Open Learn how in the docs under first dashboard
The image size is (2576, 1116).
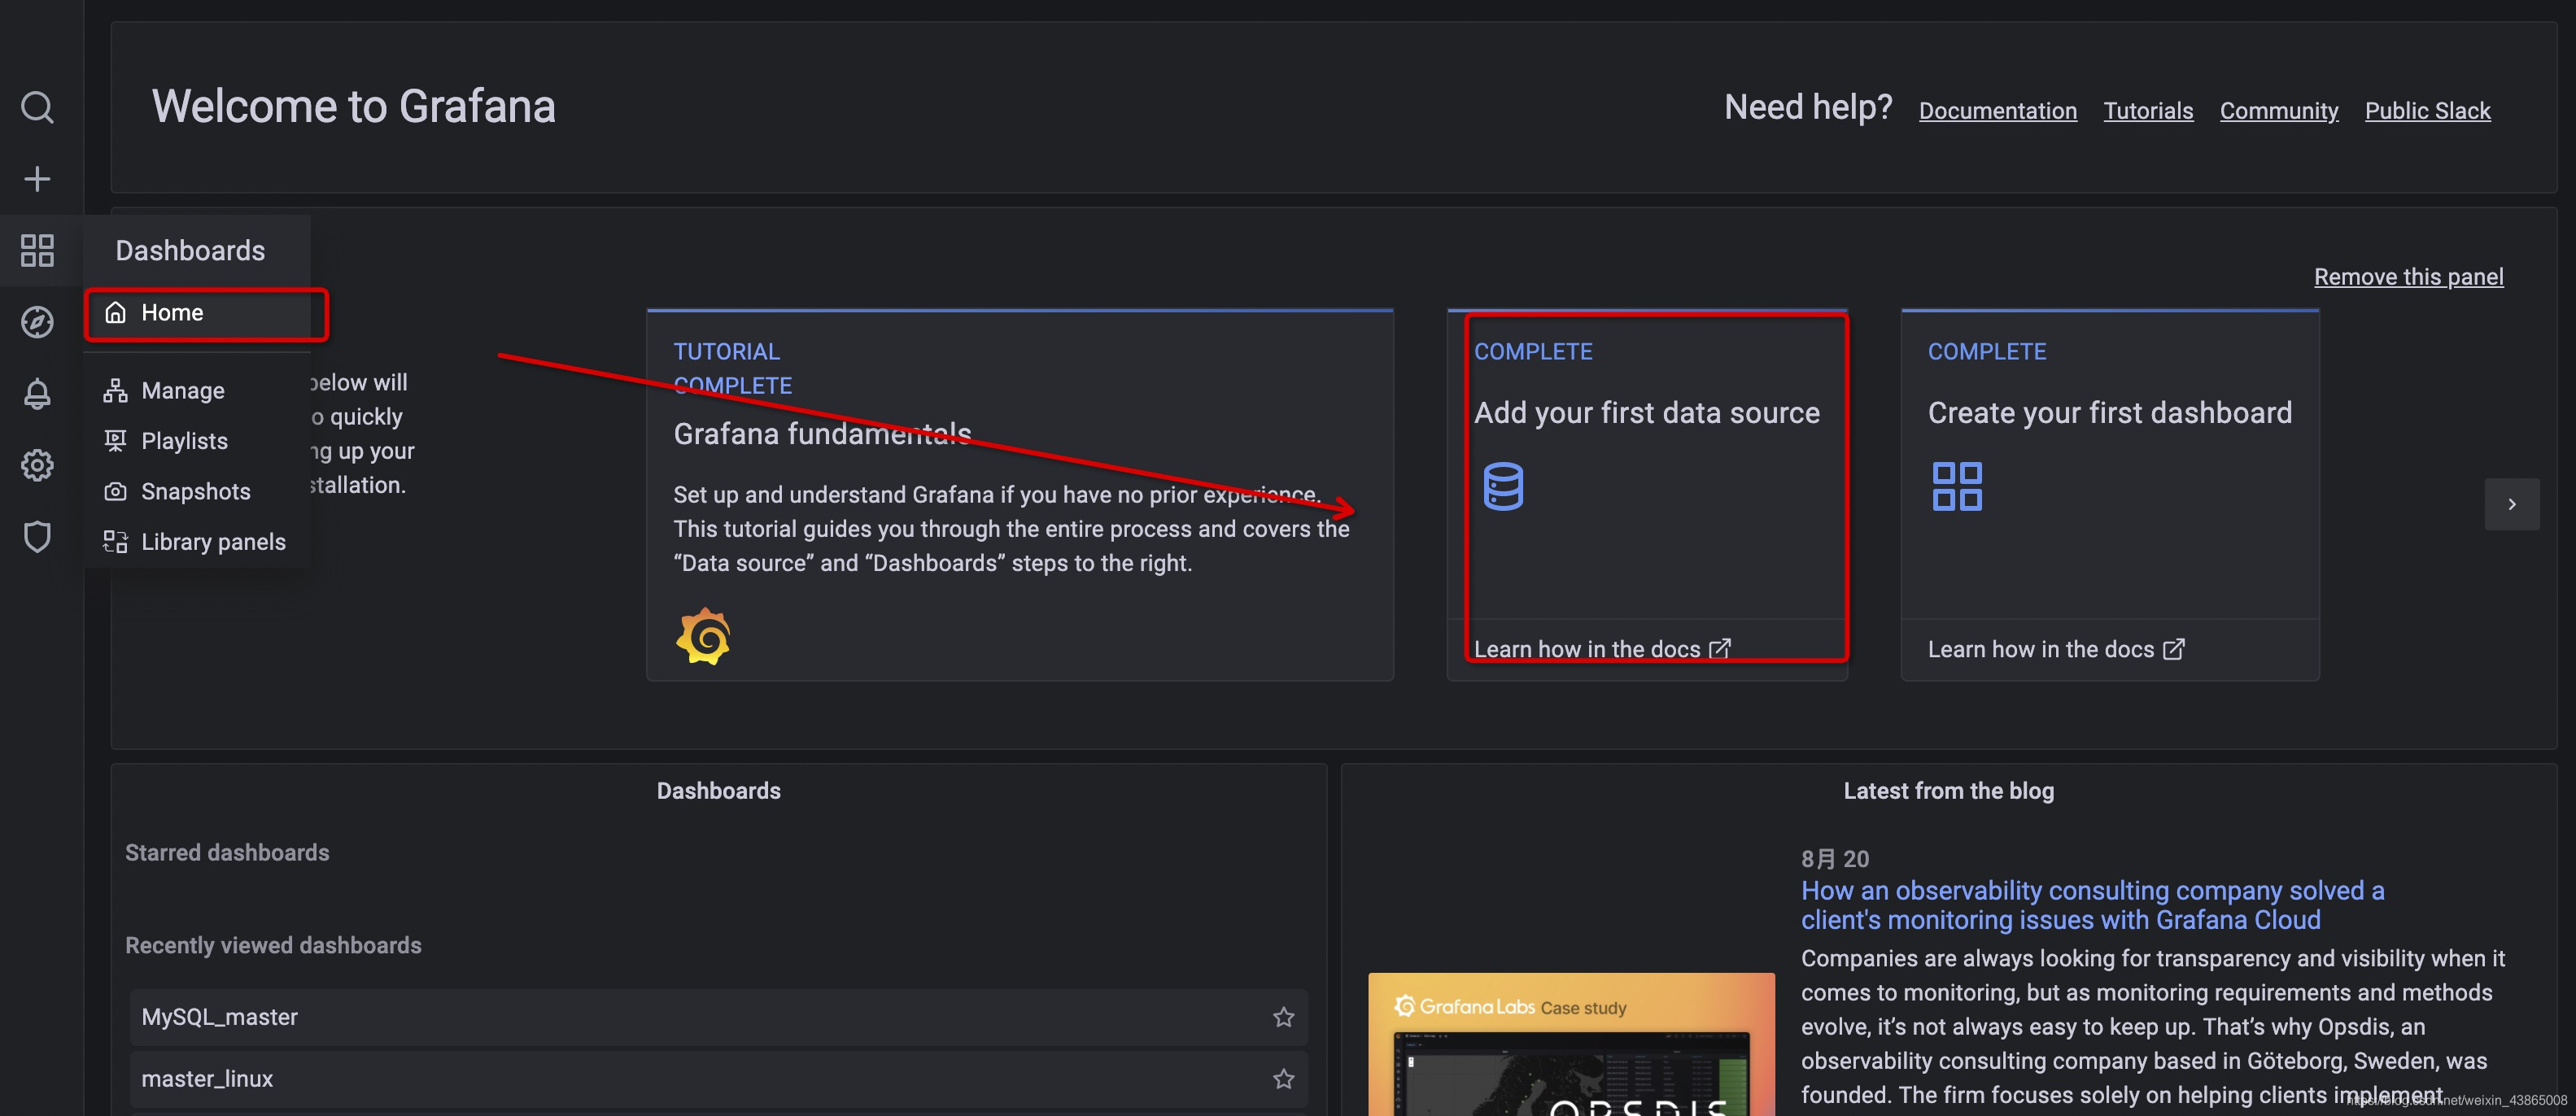click(2056, 649)
